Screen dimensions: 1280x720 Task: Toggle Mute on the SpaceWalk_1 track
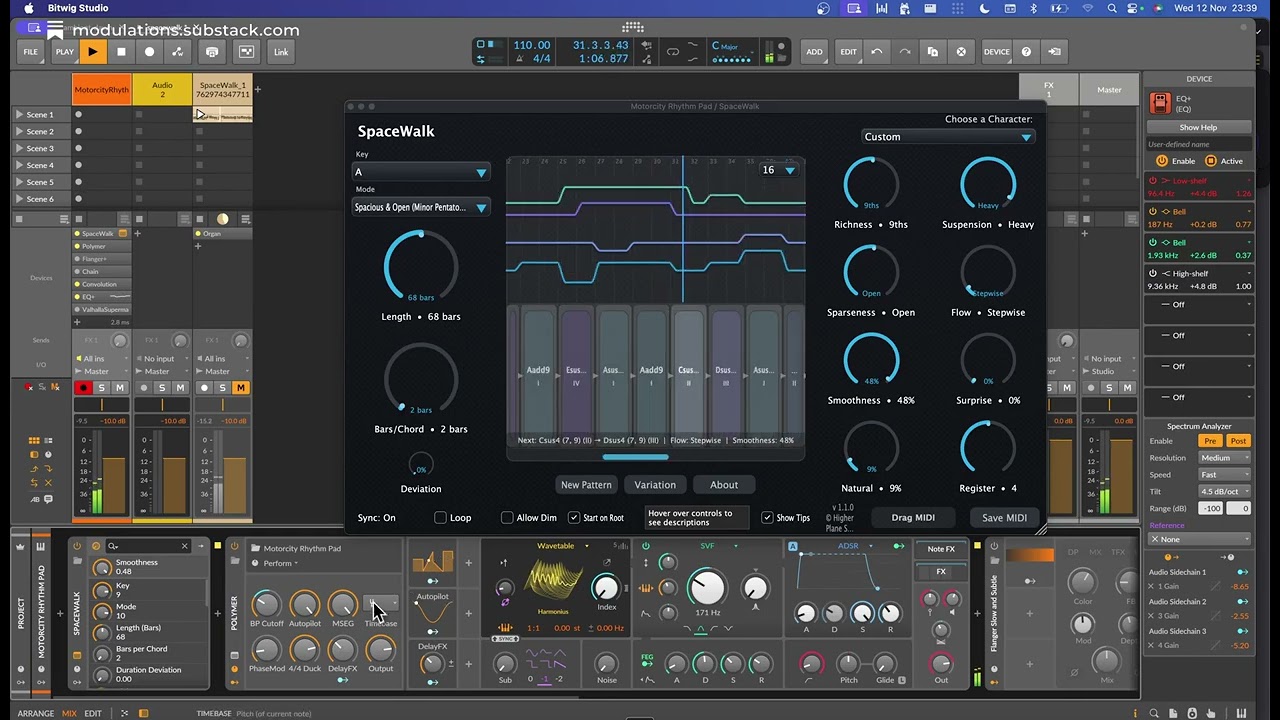(x=240, y=388)
